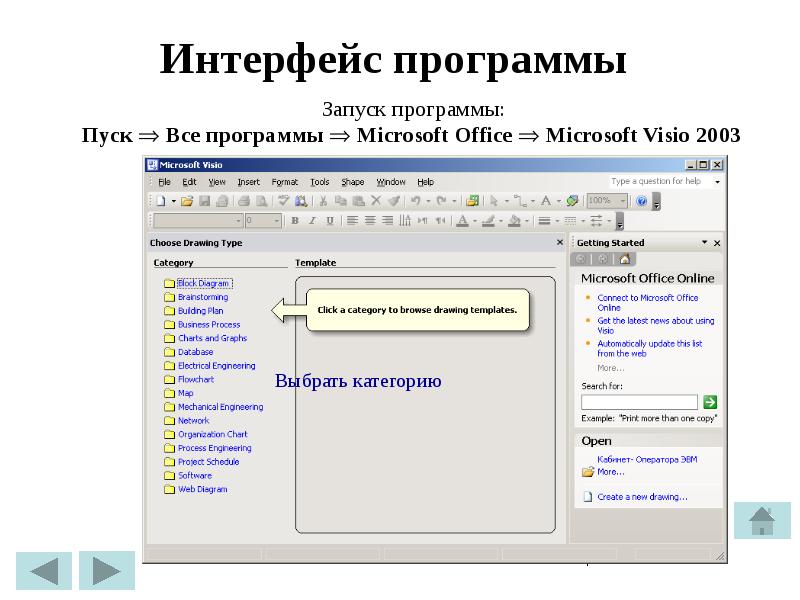Toggle Align Center
This screenshot has height=600, width=800.
370,221
